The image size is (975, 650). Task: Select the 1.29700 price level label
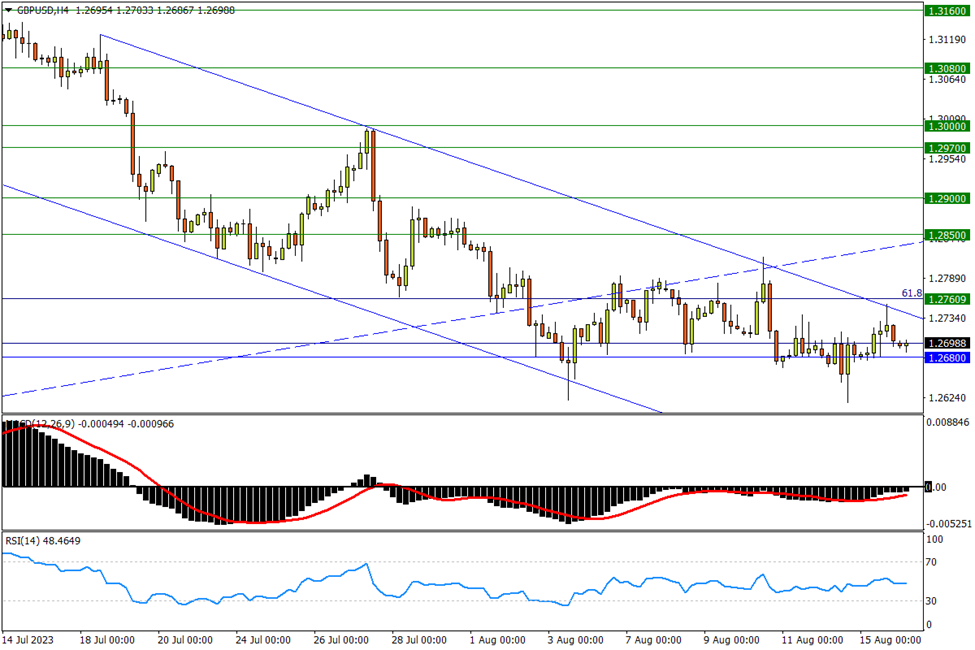pos(945,147)
